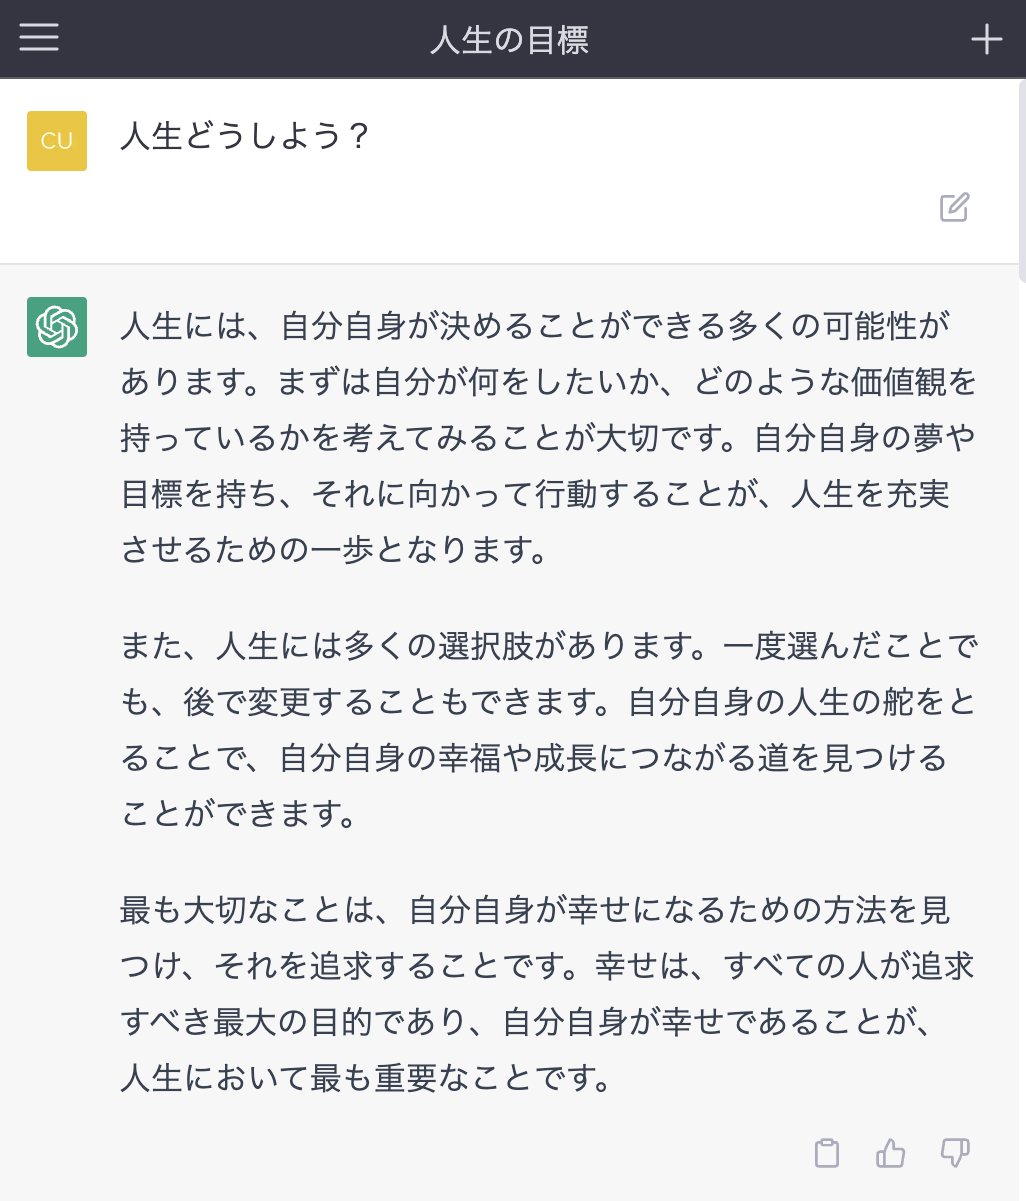Image resolution: width=1026 pixels, height=1201 pixels.
Task: Click the line ことができます。
Action: tap(240, 814)
